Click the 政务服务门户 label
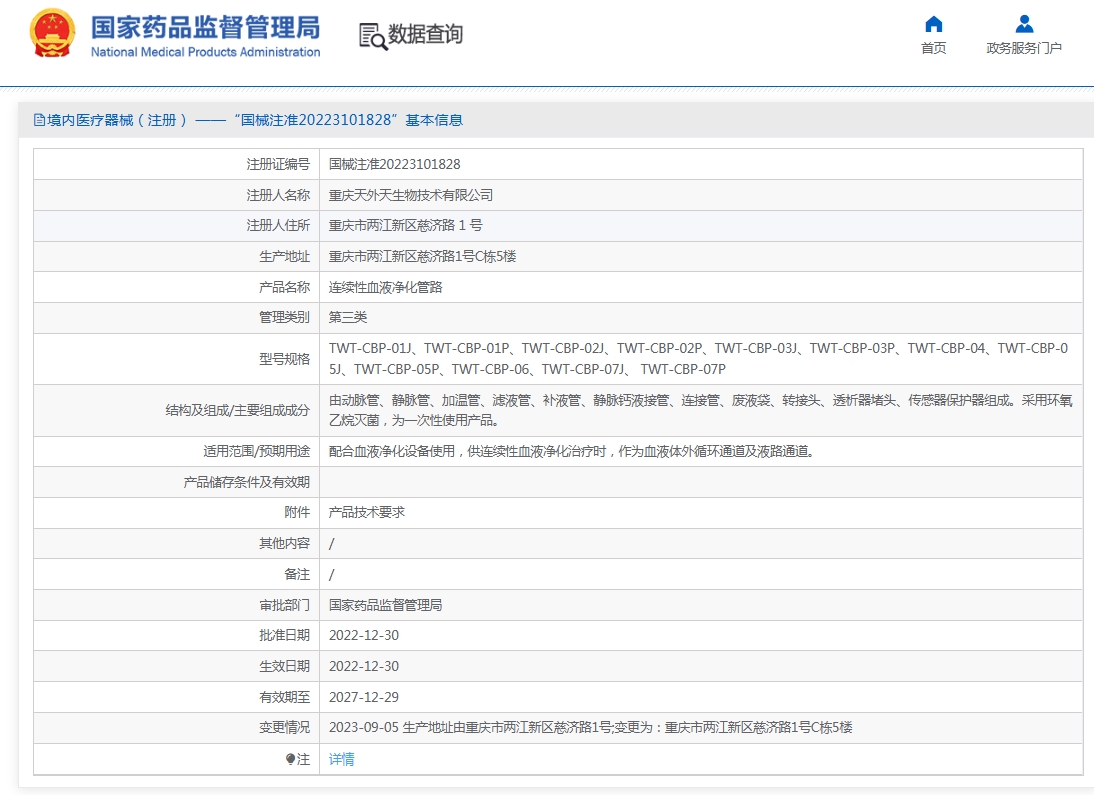 [1024, 47]
